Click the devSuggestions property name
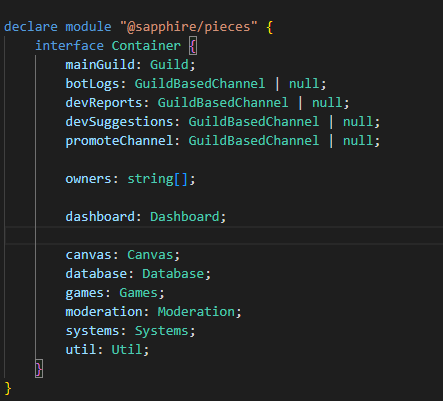Viewport: 443px width, 401px height. pyautogui.click(x=119, y=122)
